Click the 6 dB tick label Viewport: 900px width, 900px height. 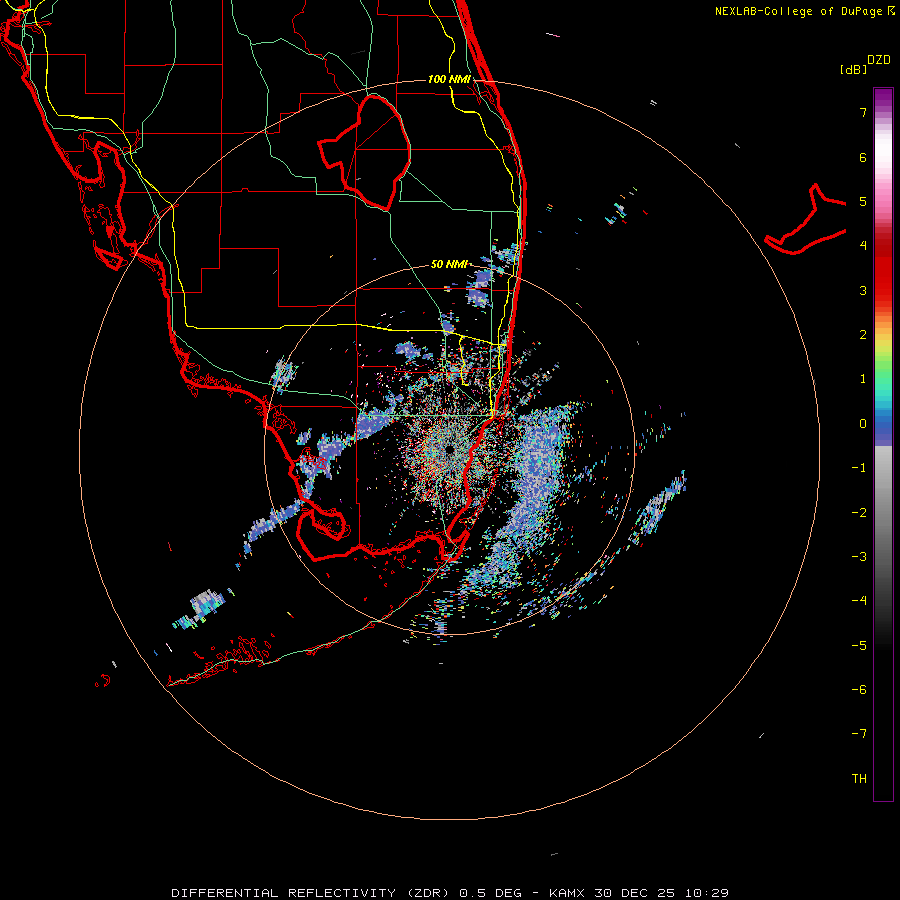863,157
